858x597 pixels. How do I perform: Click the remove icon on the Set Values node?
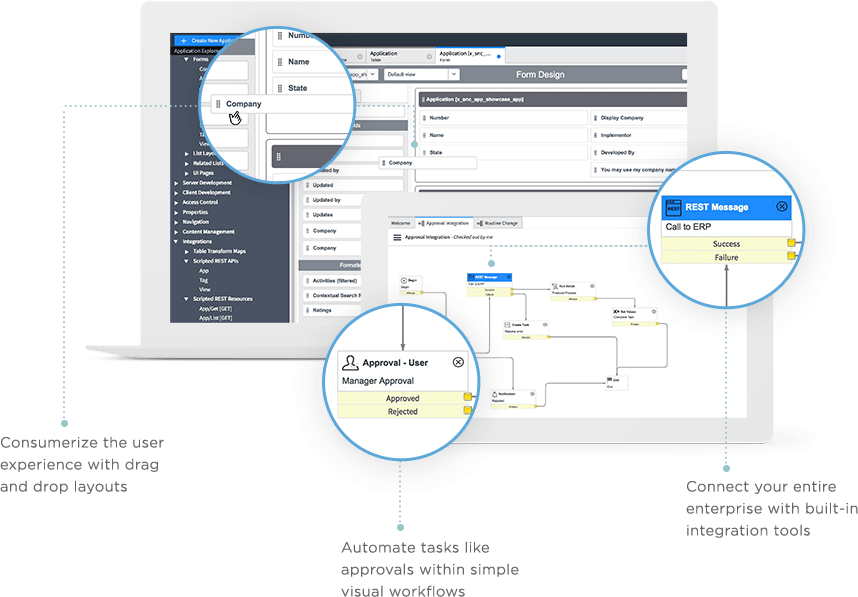[654, 311]
